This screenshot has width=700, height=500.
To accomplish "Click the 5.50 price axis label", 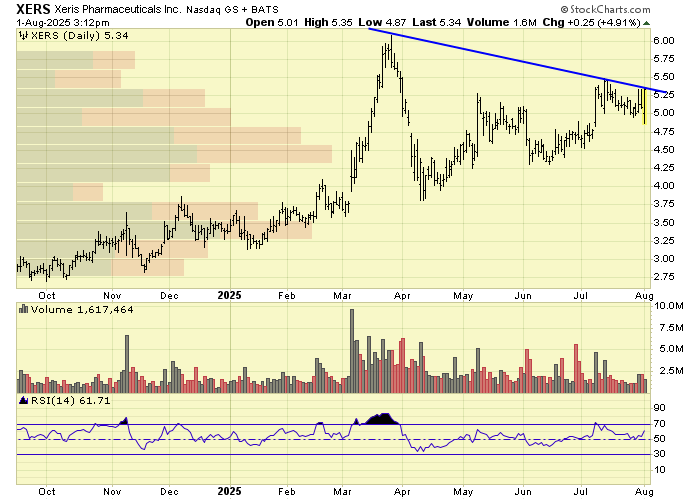I will (664, 77).
